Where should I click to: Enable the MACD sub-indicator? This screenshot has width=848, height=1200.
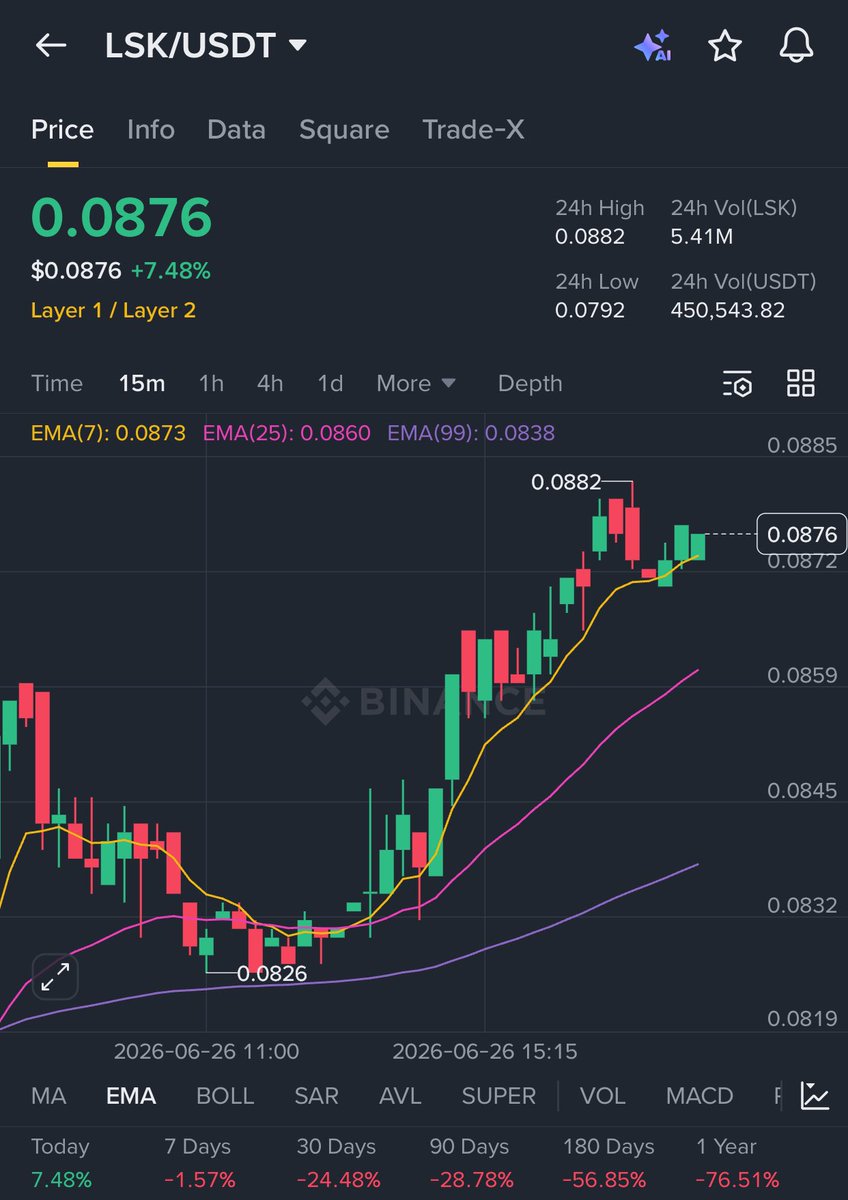click(x=699, y=1096)
